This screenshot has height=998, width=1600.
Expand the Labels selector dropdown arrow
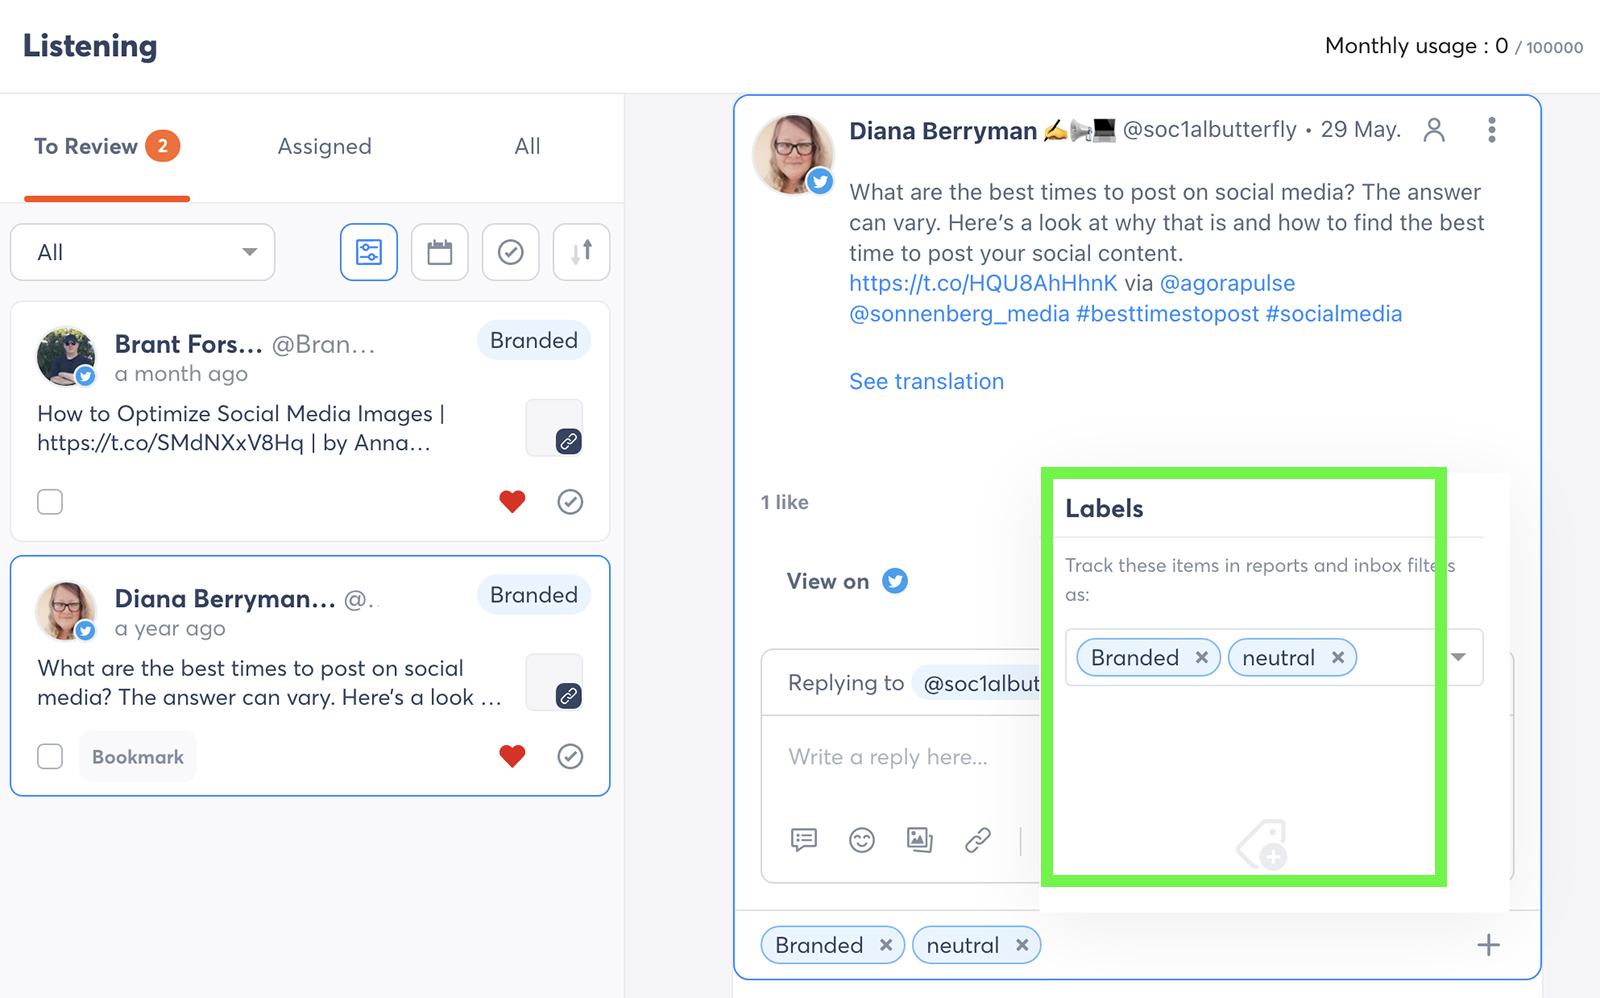pos(1459,657)
